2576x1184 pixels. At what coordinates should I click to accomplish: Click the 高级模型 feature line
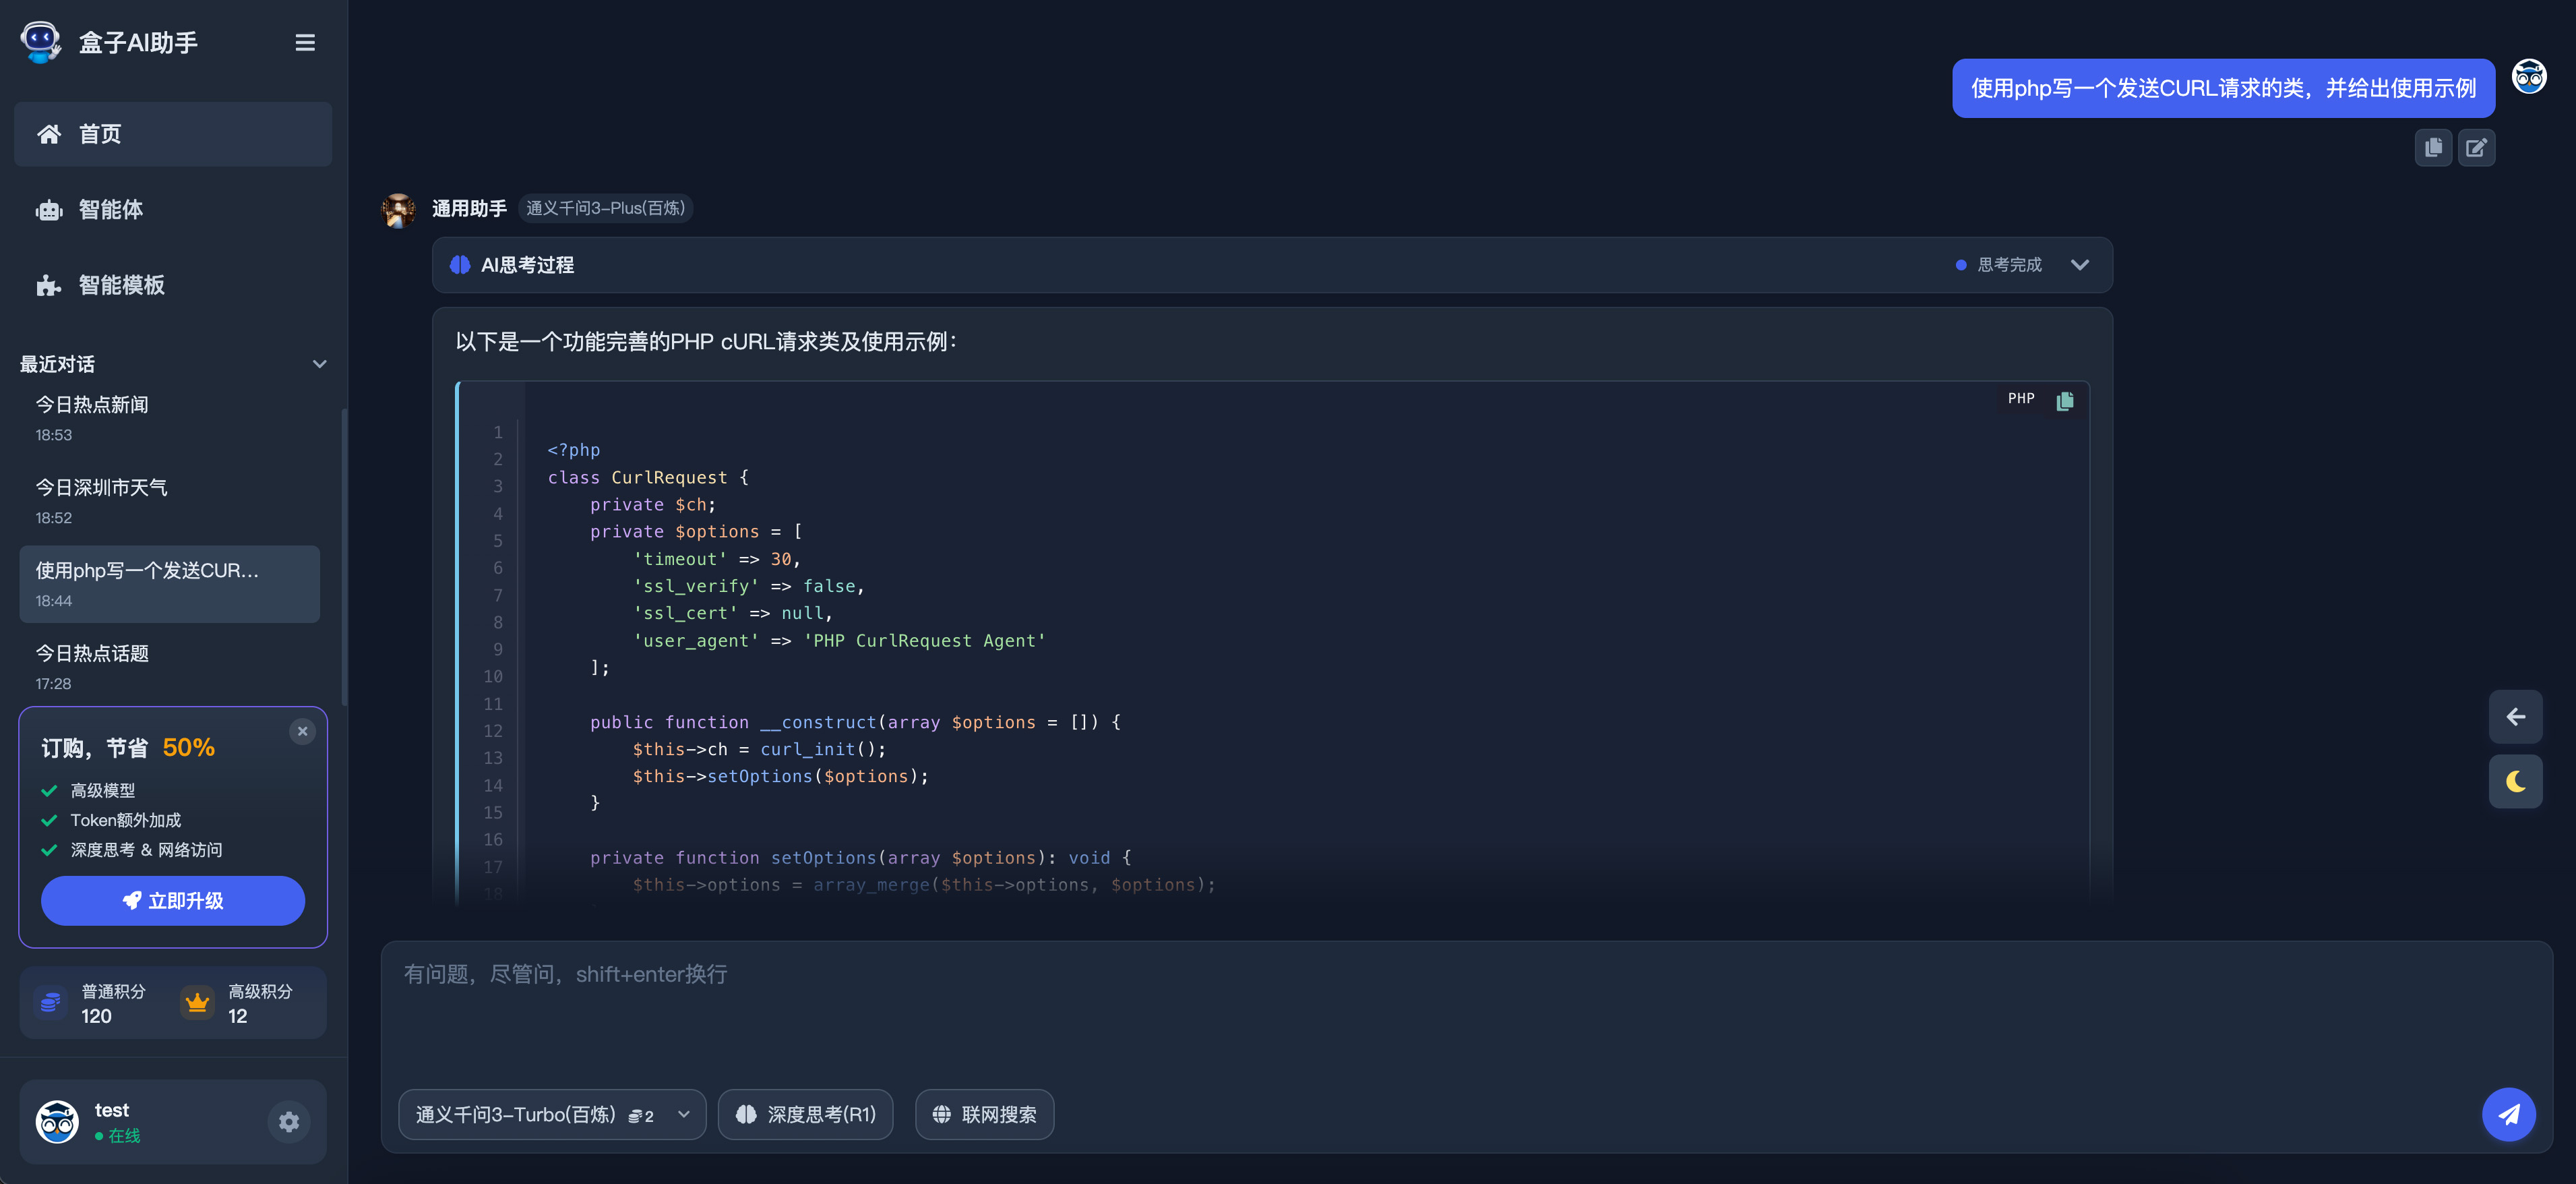102,791
